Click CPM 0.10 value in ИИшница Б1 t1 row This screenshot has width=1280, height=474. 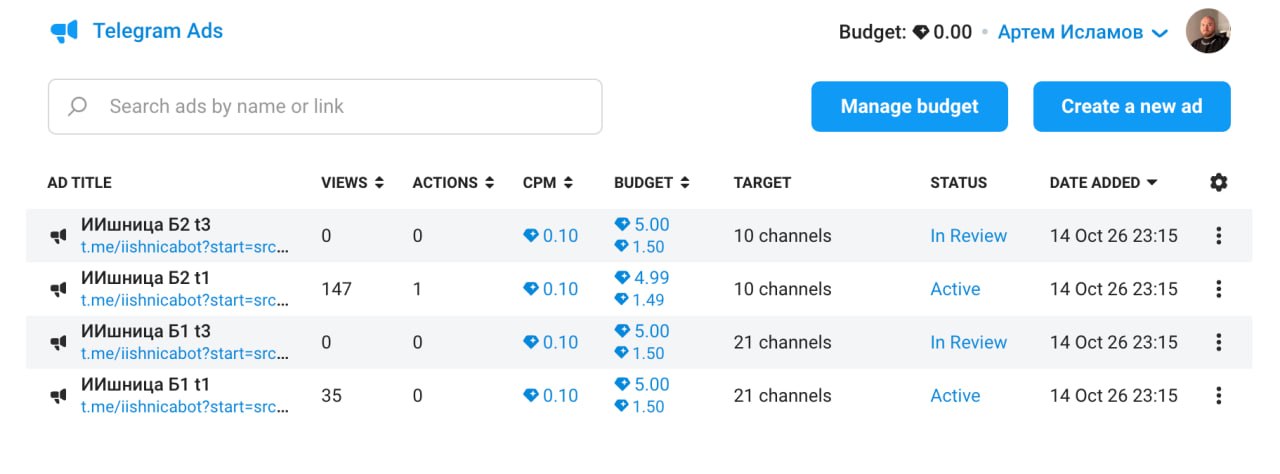pyautogui.click(x=551, y=395)
